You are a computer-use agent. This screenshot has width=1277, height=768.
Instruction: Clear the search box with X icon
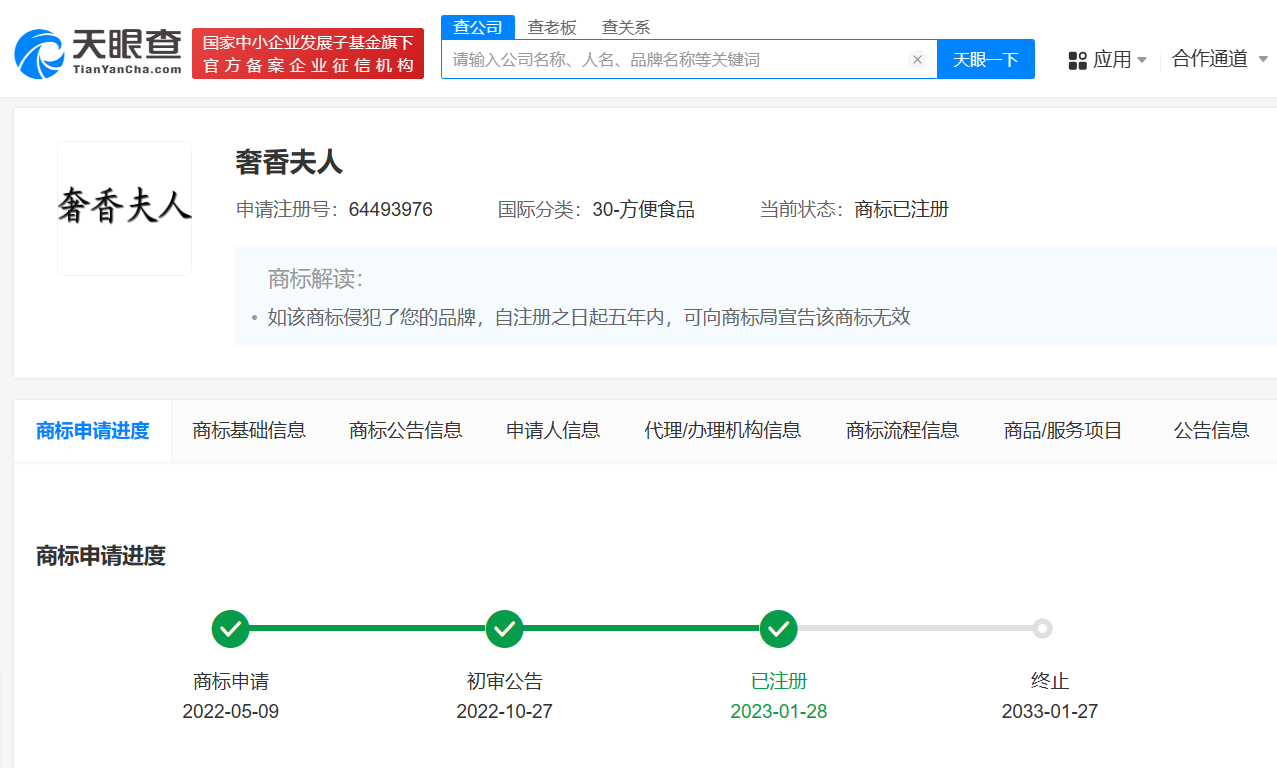(917, 59)
